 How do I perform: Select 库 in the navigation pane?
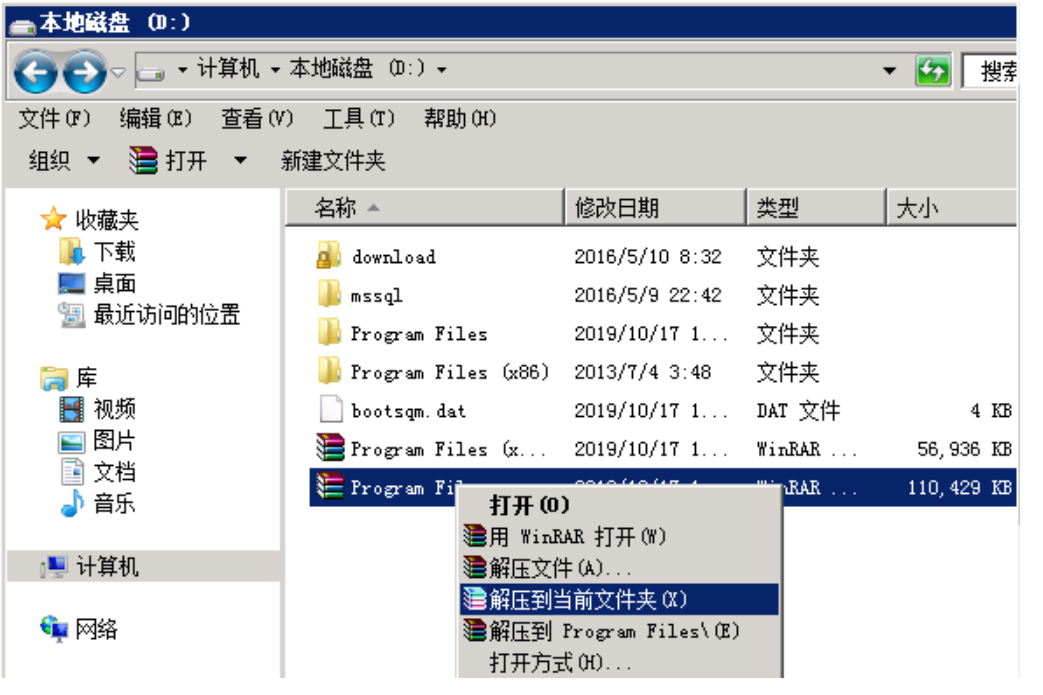click(x=86, y=378)
